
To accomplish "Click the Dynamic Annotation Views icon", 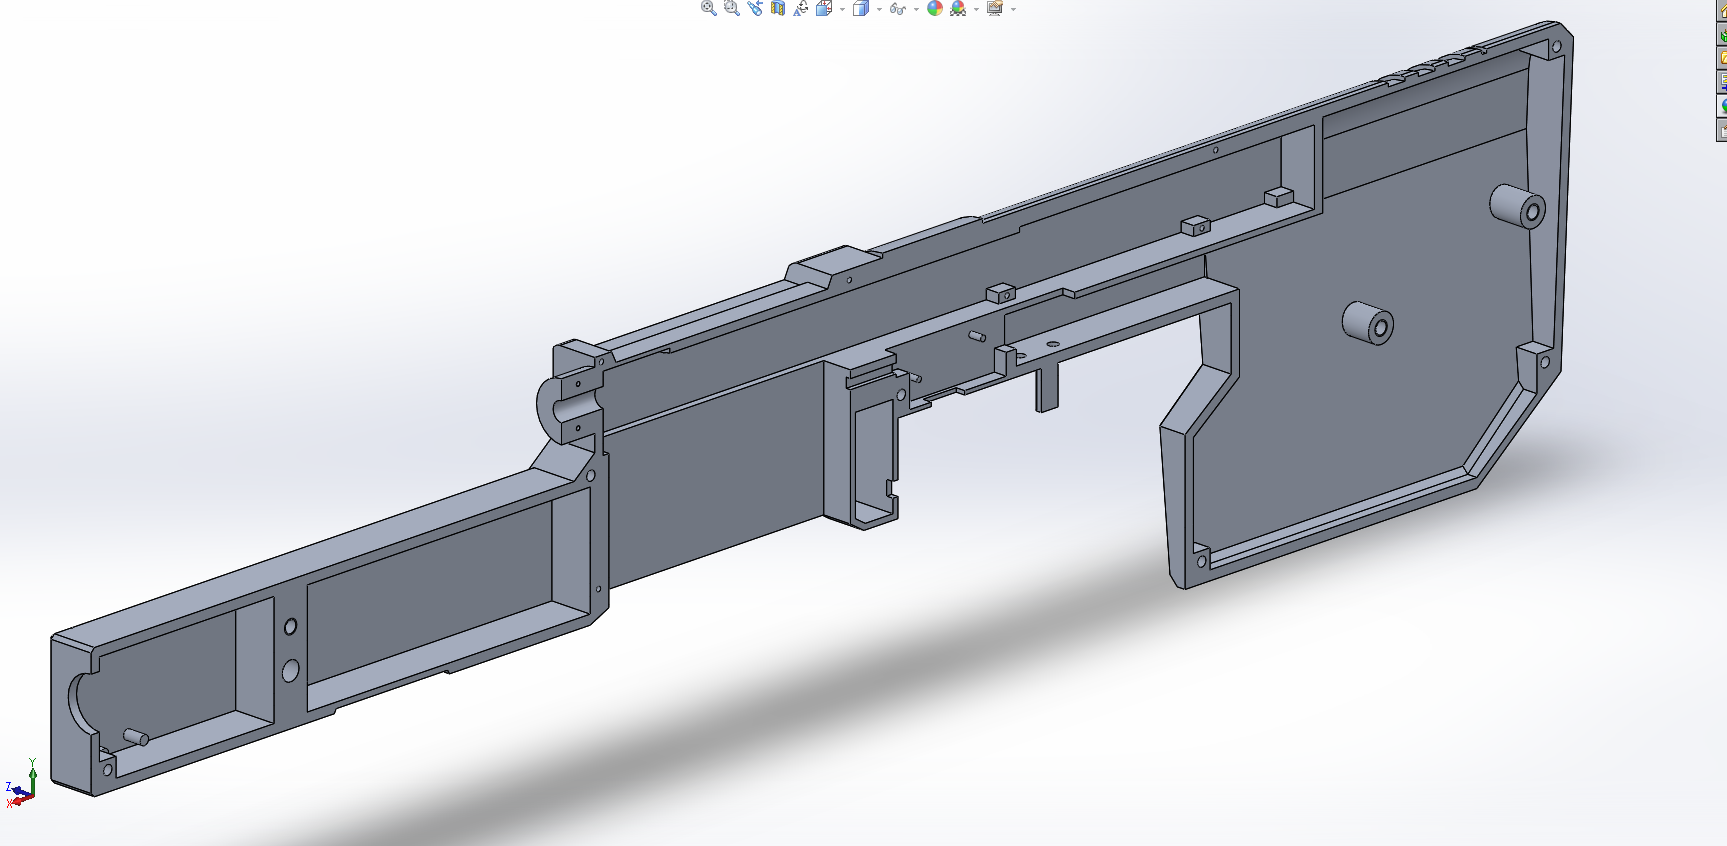I will (801, 8).
